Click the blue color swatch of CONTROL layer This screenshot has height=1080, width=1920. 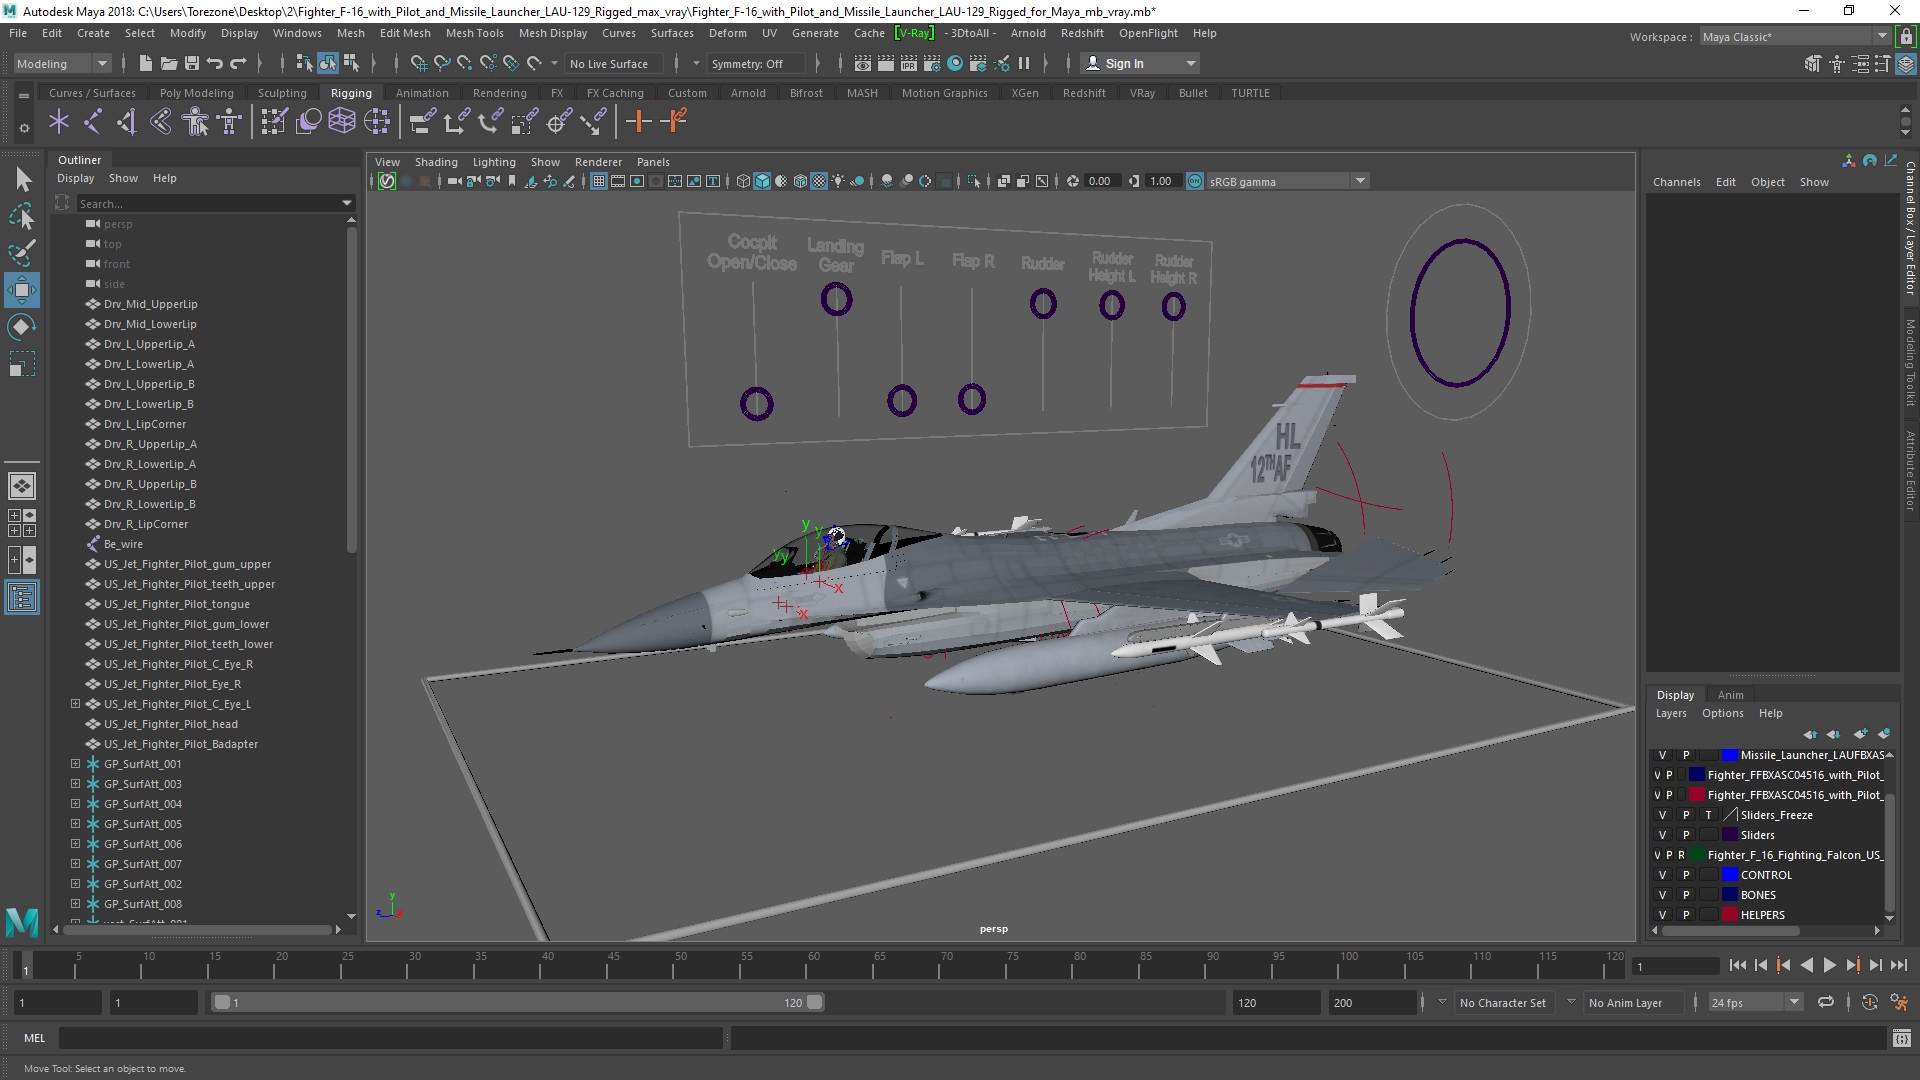tap(1730, 875)
